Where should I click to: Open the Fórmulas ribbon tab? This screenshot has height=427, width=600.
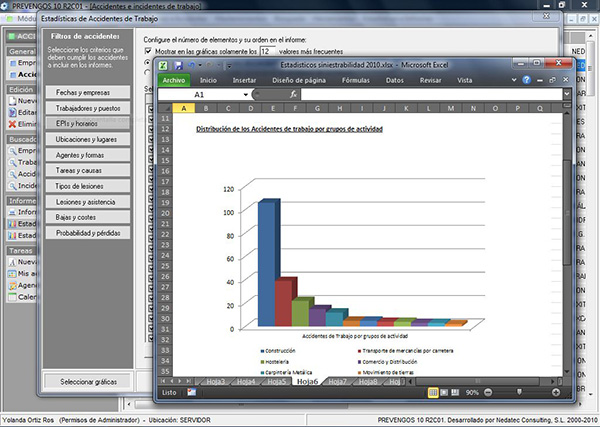[355, 80]
